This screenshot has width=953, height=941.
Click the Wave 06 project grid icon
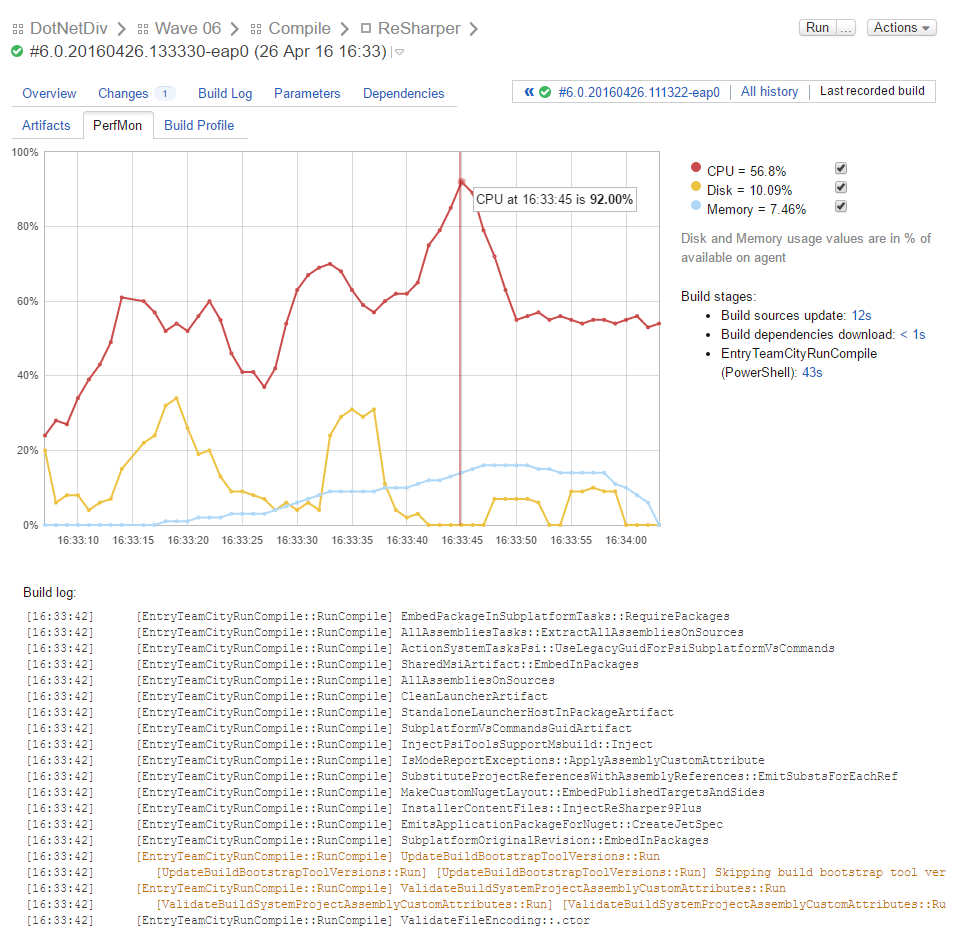(142, 29)
